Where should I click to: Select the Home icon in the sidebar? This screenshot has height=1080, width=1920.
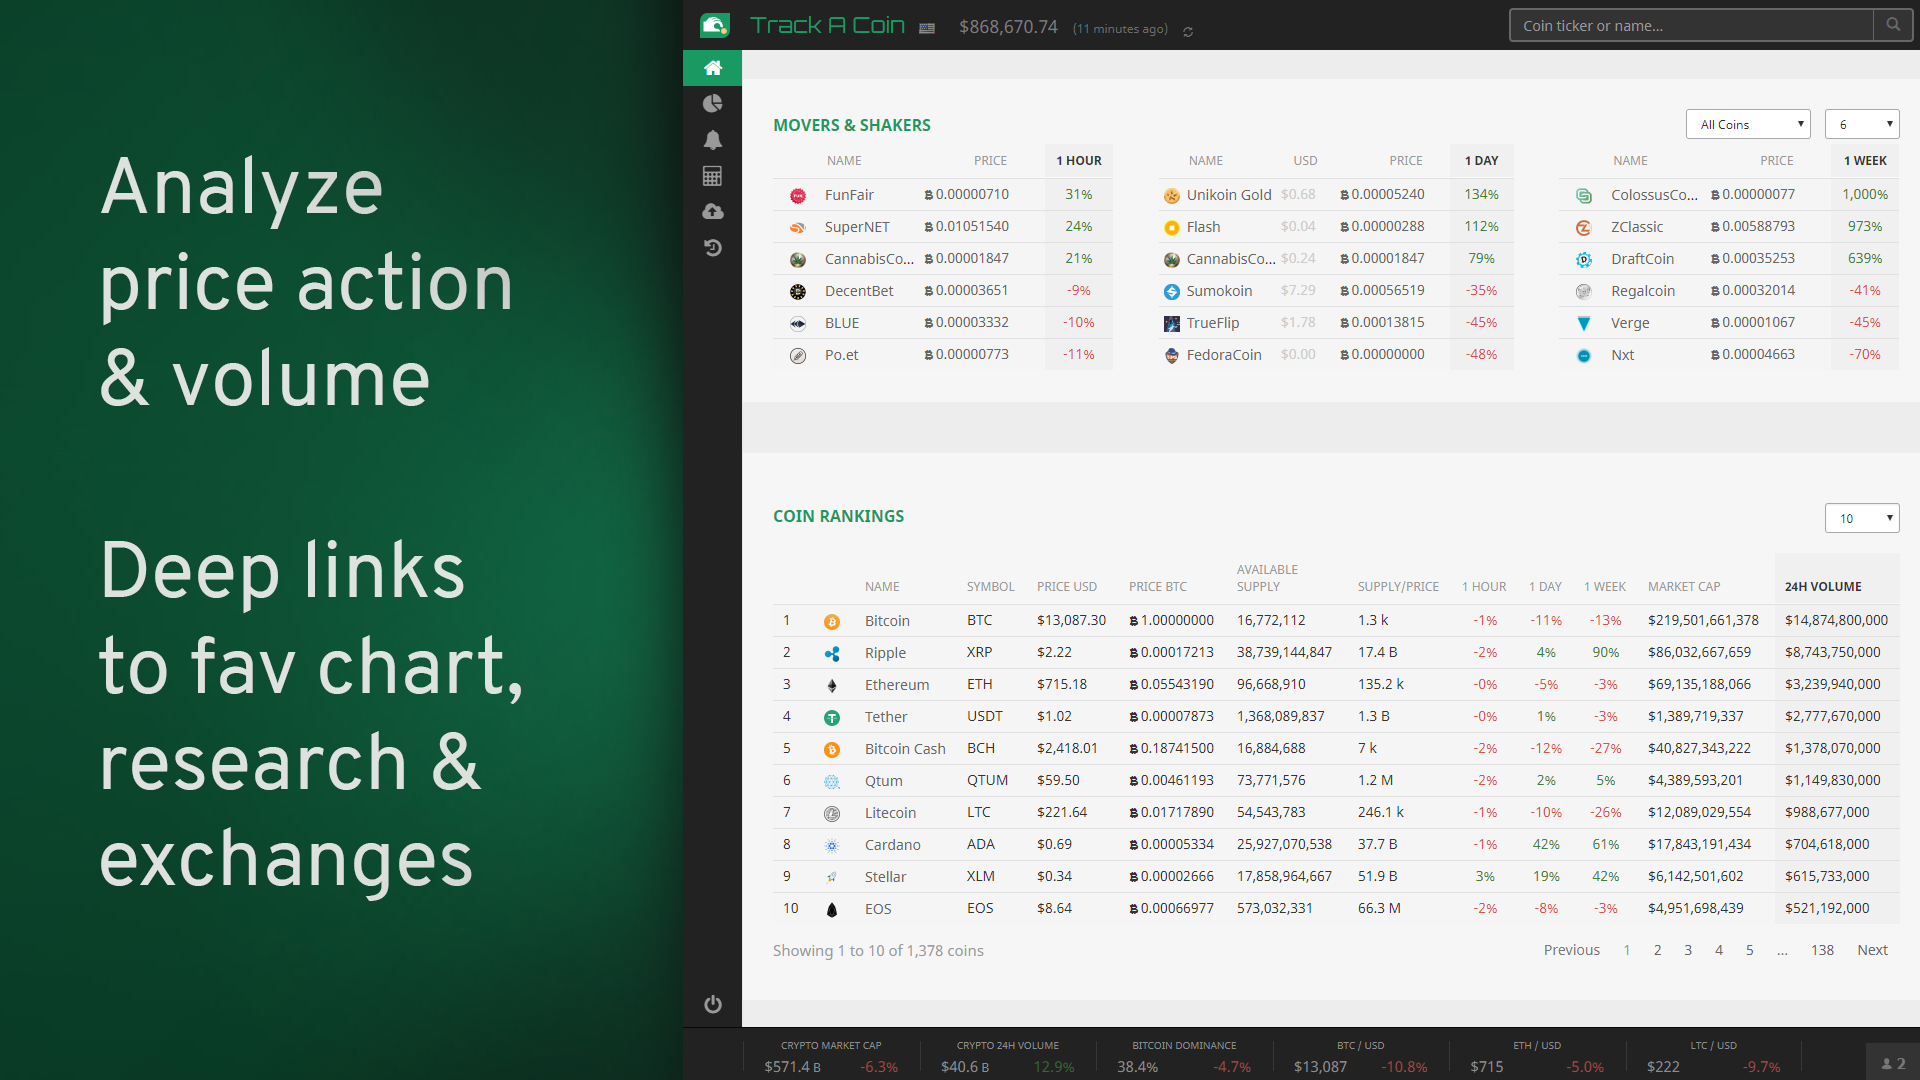712,68
